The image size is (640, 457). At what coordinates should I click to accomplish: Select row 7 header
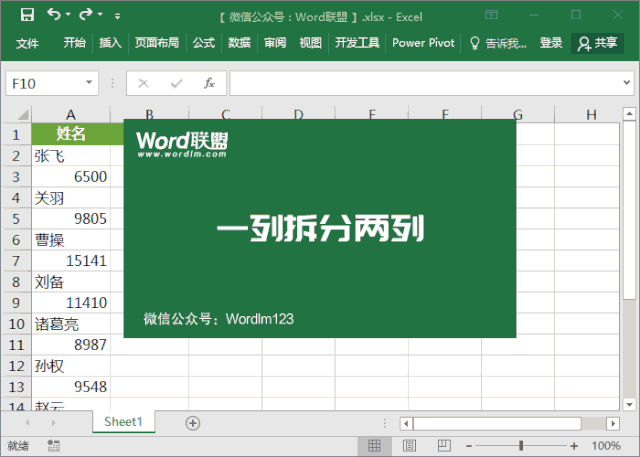16,260
